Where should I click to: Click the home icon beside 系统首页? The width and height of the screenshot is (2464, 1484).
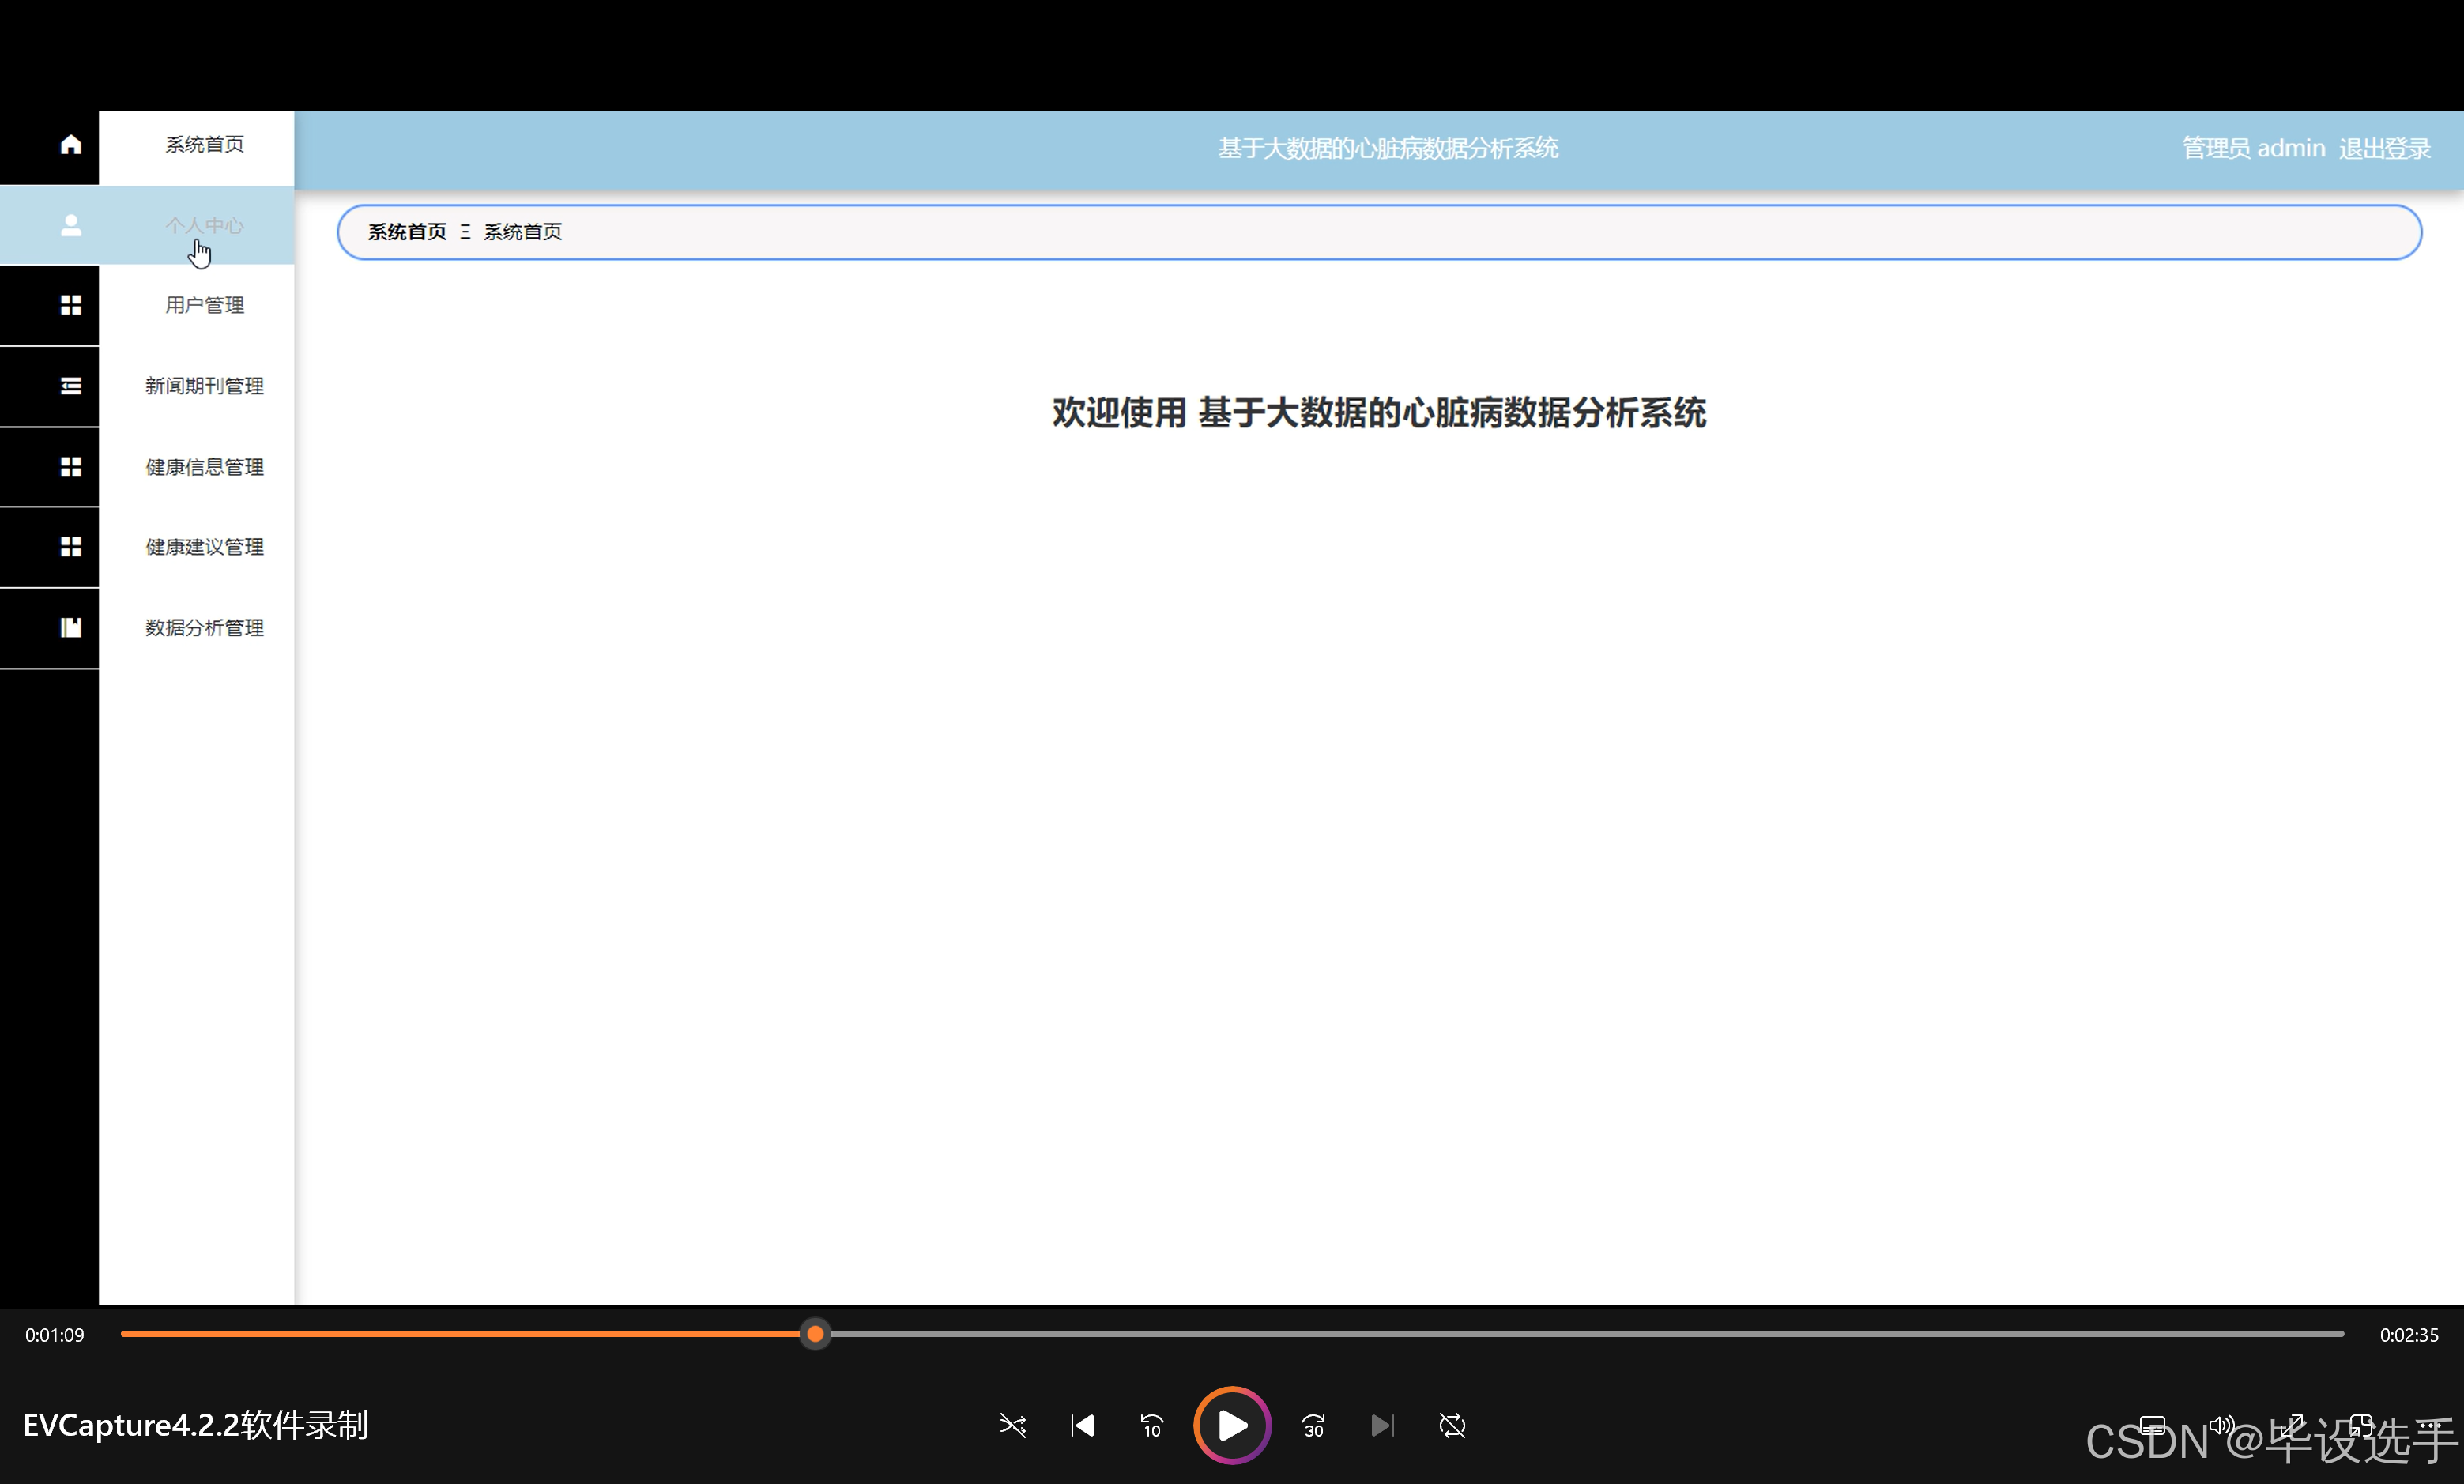point(71,145)
